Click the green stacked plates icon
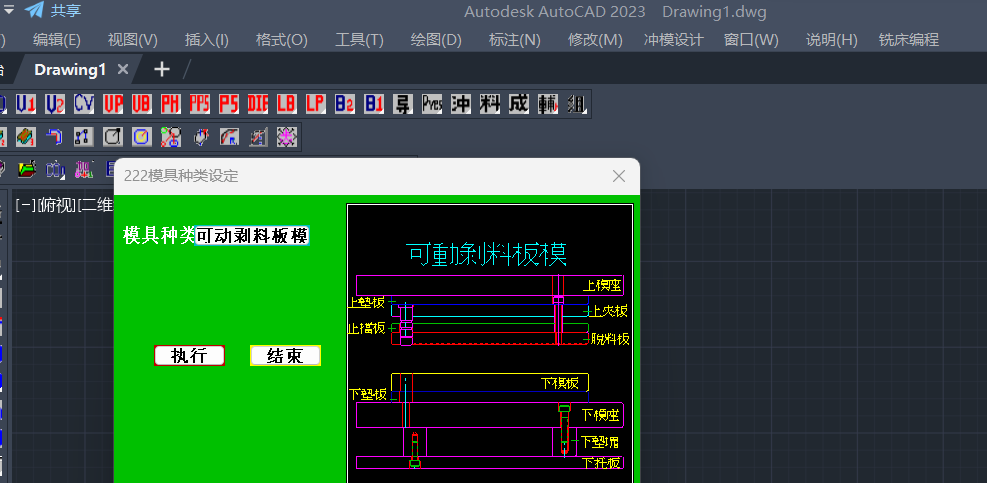This screenshot has width=987, height=483. (x=26, y=136)
